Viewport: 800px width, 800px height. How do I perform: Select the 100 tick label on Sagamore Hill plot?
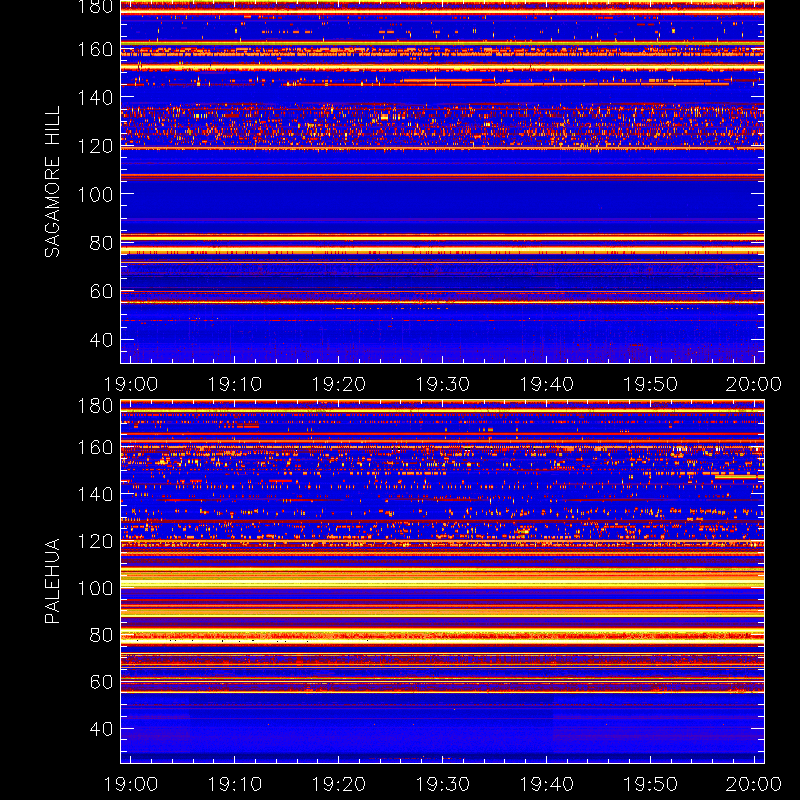click(95, 194)
